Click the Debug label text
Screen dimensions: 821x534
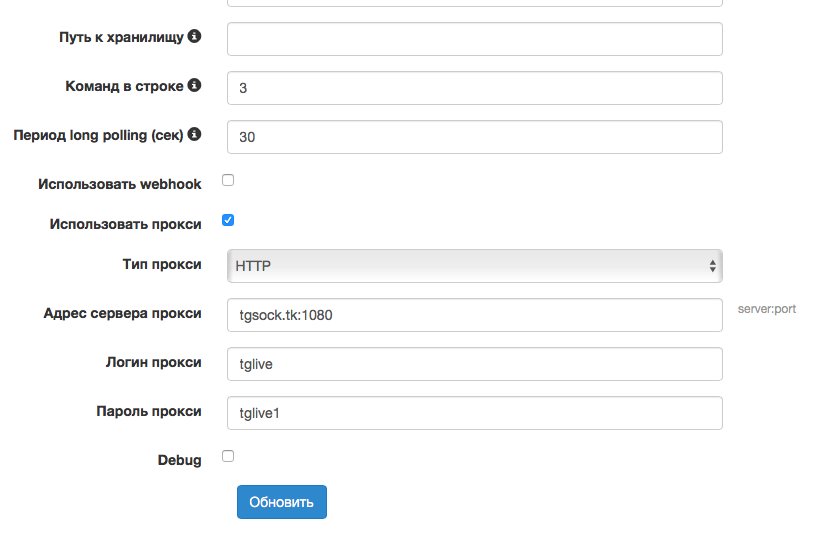(179, 460)
